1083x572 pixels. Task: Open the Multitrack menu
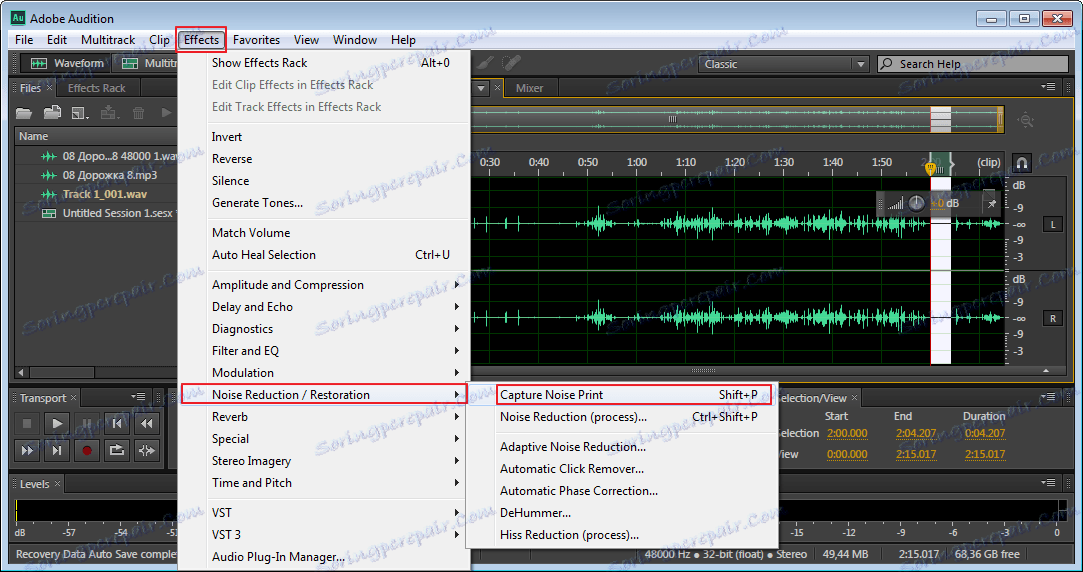pos(108,39)
